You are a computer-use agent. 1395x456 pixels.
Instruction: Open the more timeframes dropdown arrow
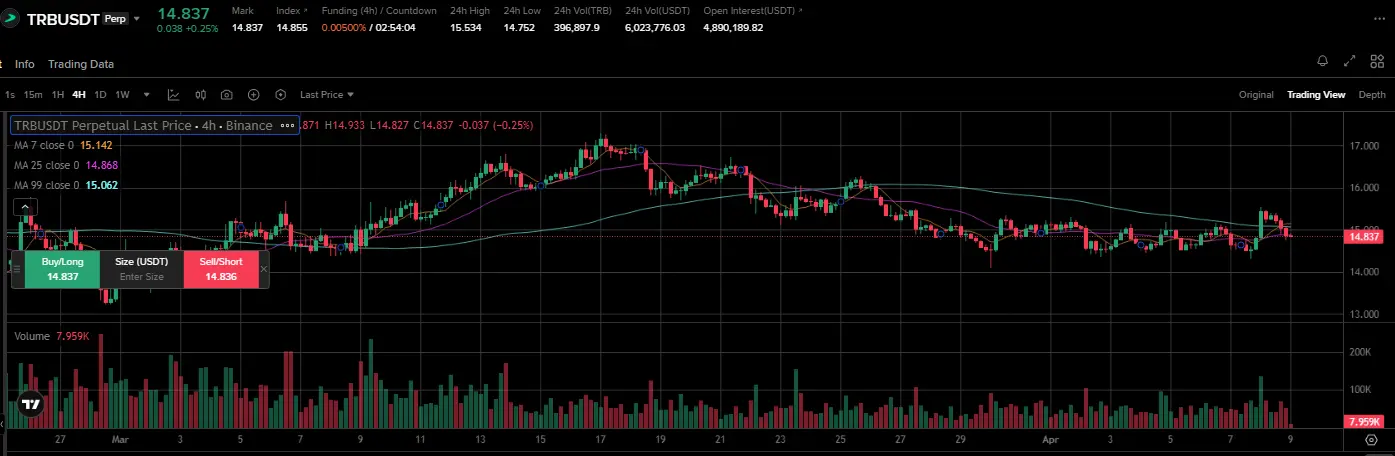147,95
